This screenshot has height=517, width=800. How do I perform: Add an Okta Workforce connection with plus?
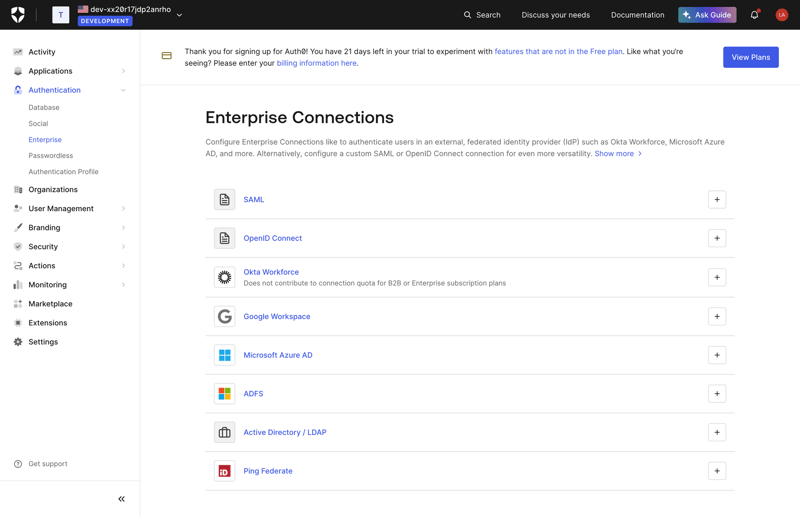click(x=717, y=277)
